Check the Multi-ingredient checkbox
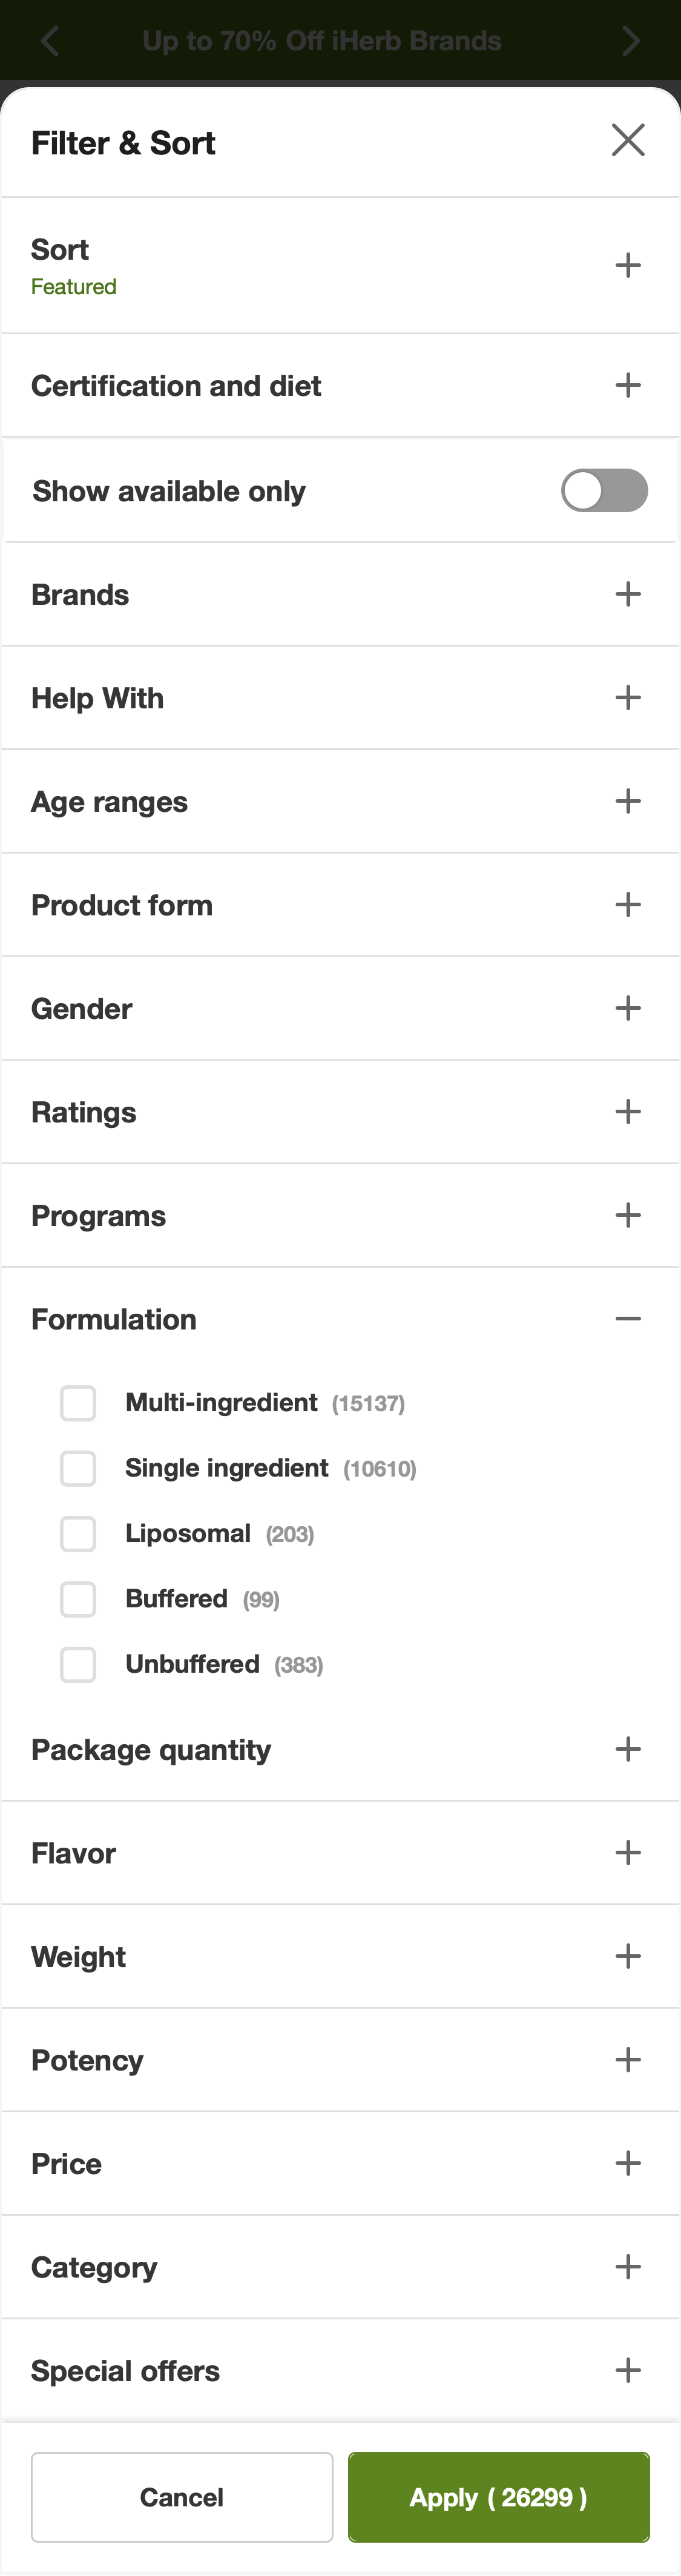The height and width of the screenshot is (2576, 681). pyautogui.click(x=78, y=1403)
